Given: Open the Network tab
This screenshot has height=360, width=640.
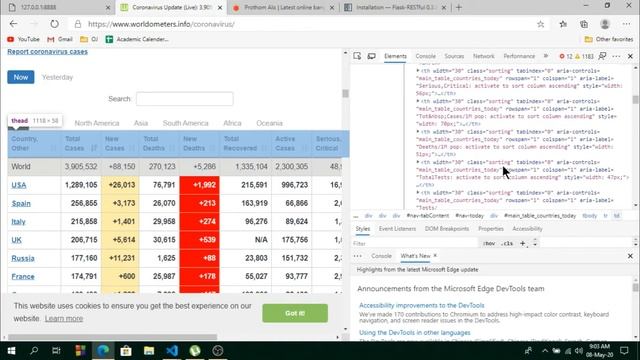Looking at the screenshot, I should tap(484, 56).
